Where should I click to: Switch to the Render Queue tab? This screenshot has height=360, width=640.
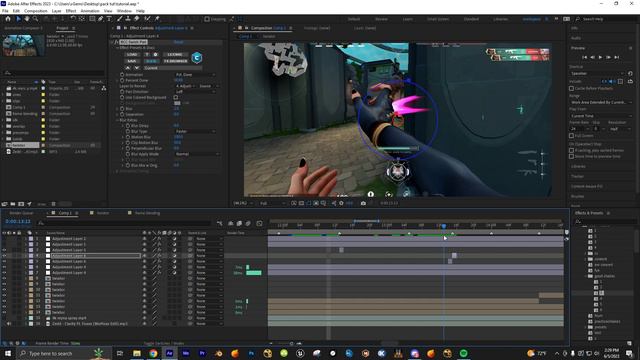coord(22,213)
